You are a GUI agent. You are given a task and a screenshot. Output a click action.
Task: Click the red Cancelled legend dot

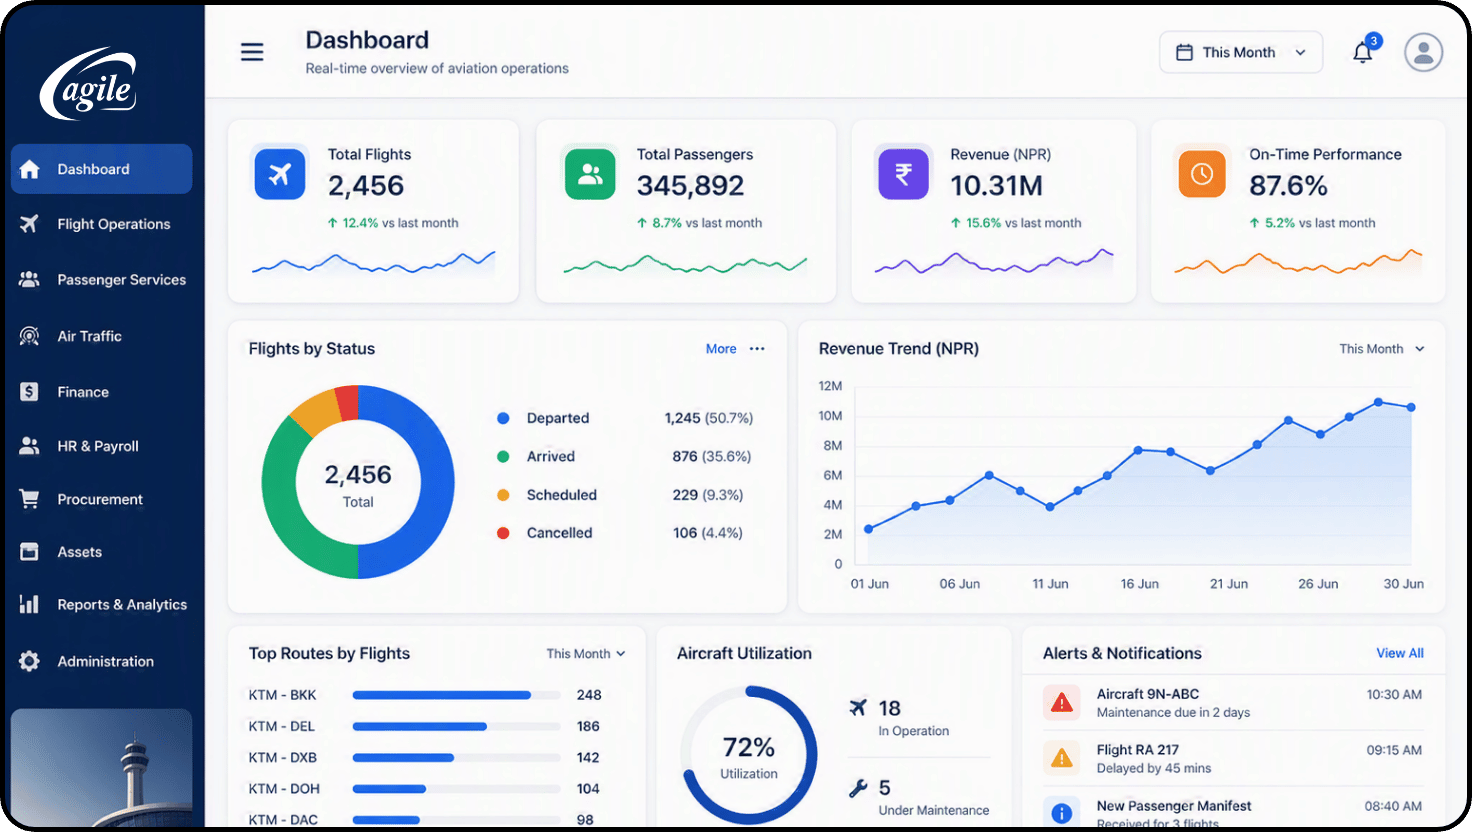click(503, 533)
